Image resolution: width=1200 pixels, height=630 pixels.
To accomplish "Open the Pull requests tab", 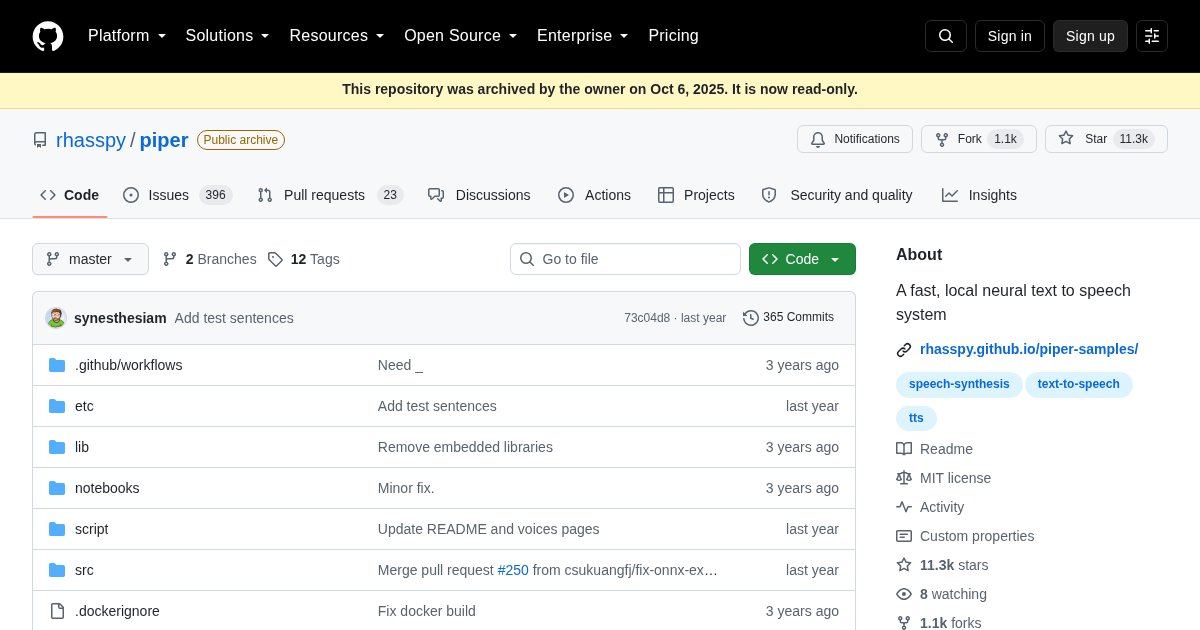I will 330,195.
